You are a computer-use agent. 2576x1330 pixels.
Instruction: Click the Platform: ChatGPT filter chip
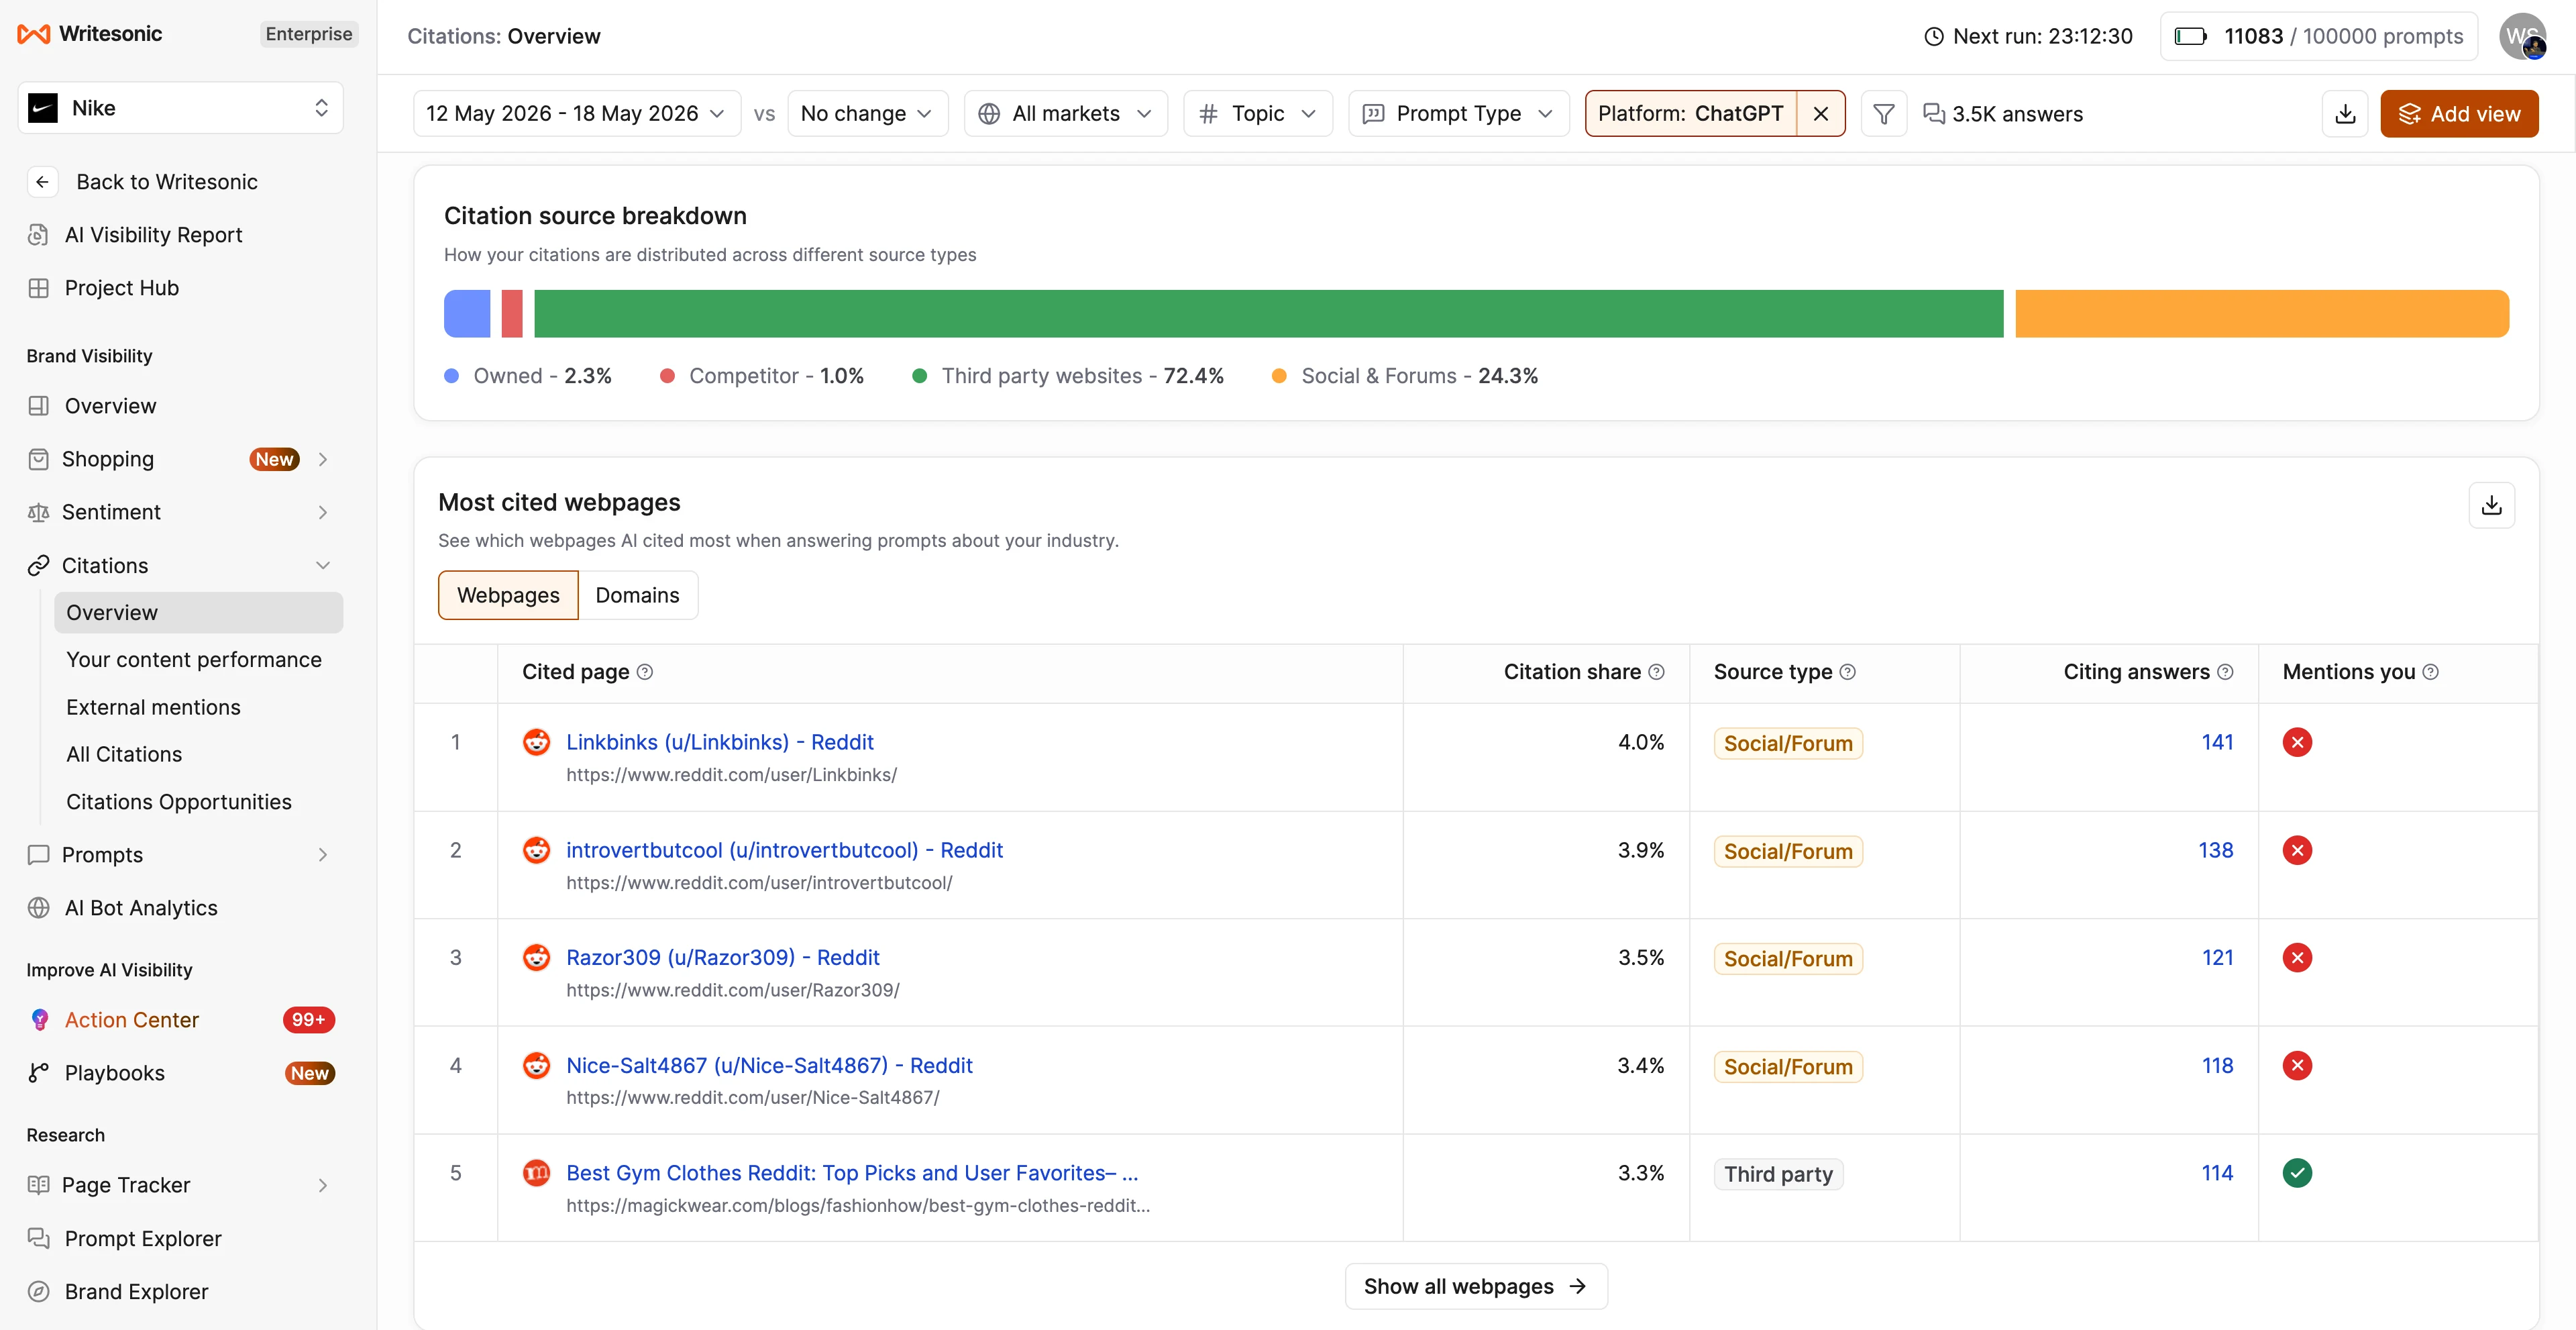pos(1690,114)
